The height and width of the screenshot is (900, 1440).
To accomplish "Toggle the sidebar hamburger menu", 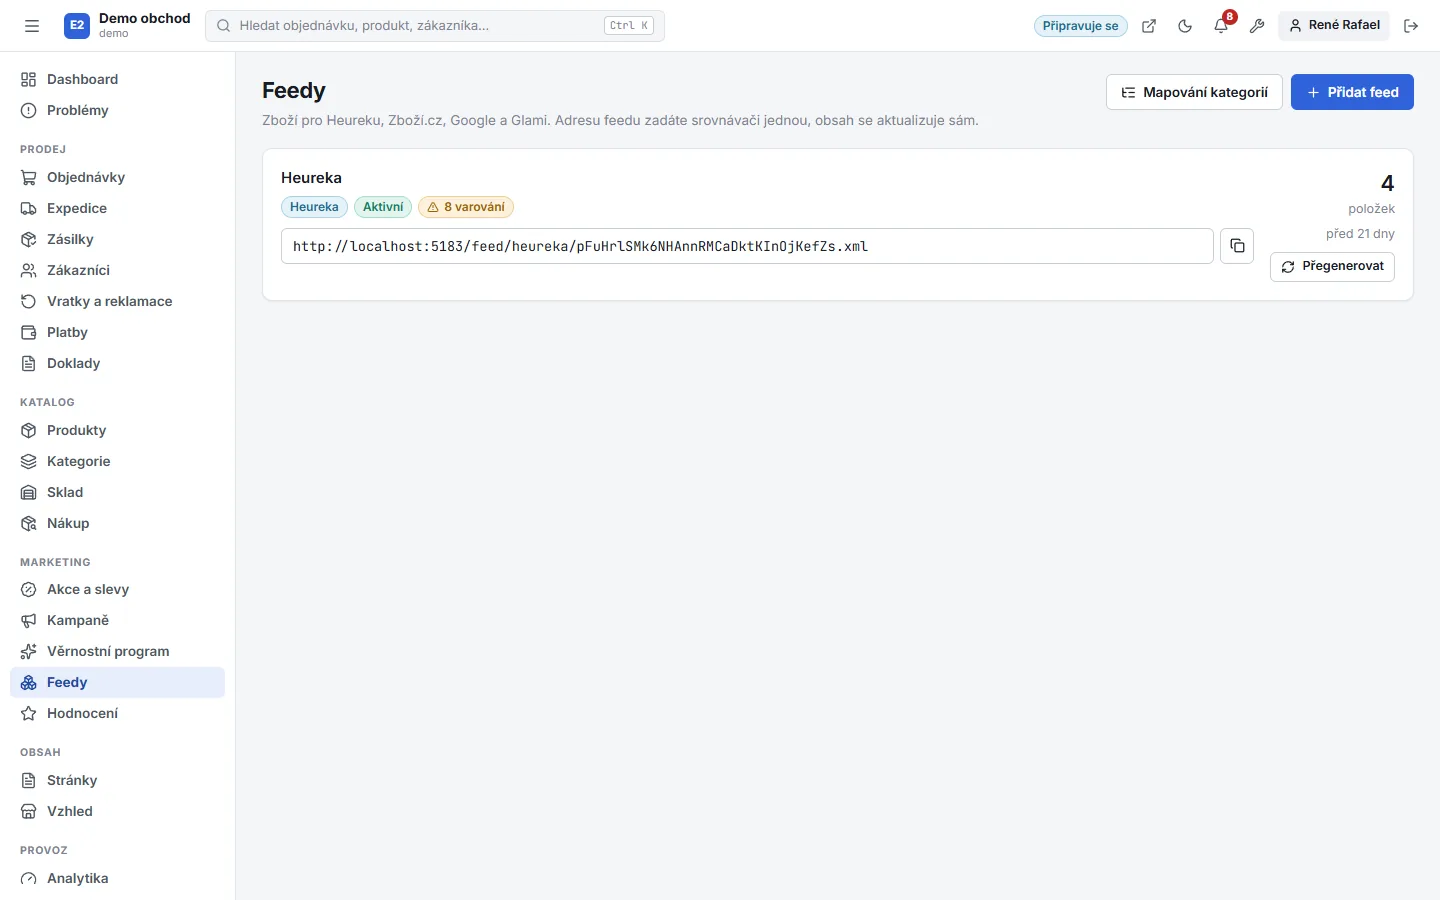I will [x=32, y=26].
